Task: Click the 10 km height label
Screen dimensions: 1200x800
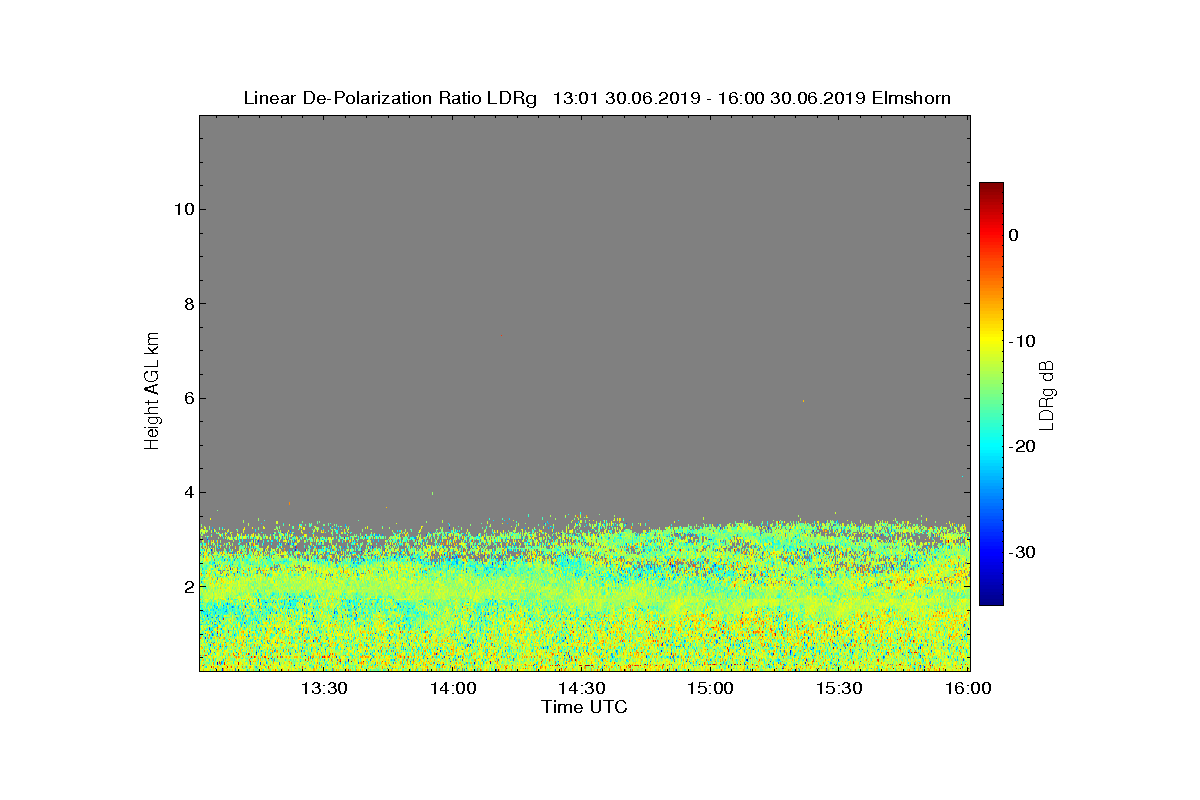Action: point(183,209)
